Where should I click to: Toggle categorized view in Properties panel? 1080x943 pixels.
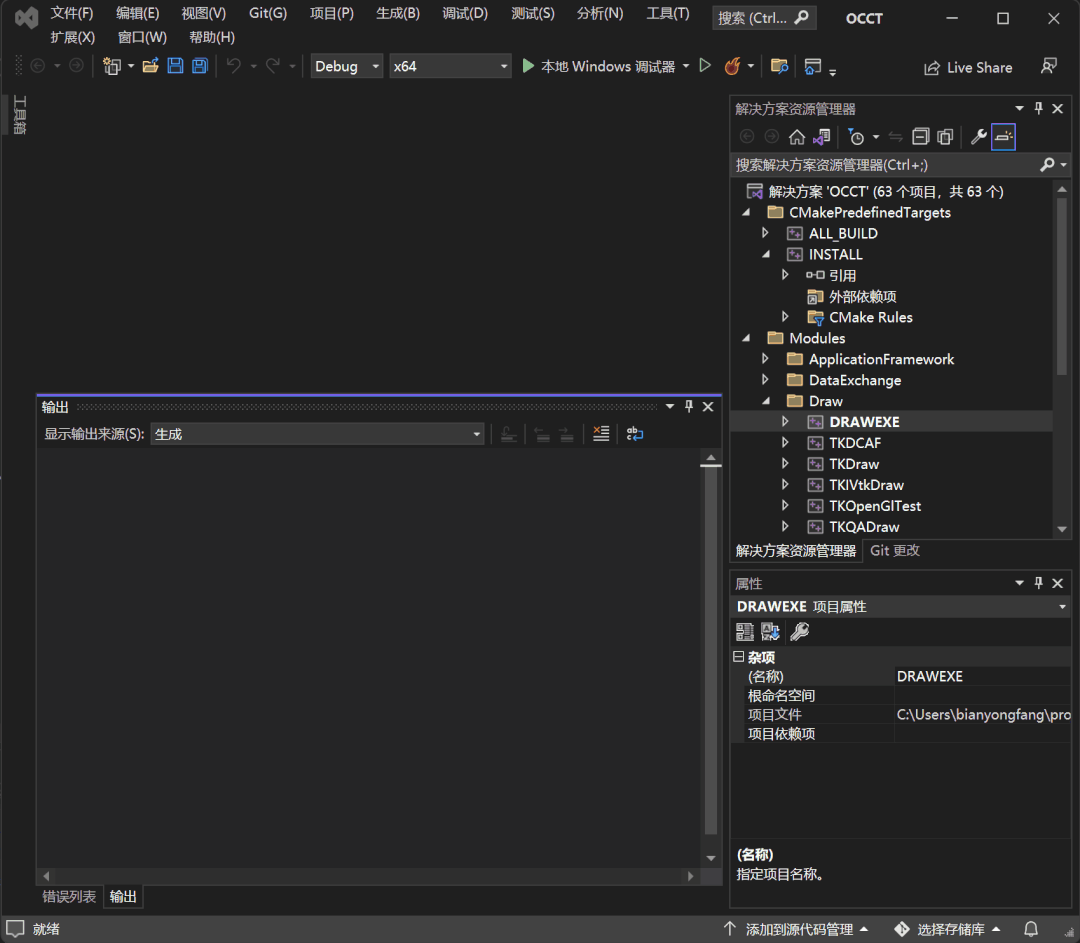(745, 631)
